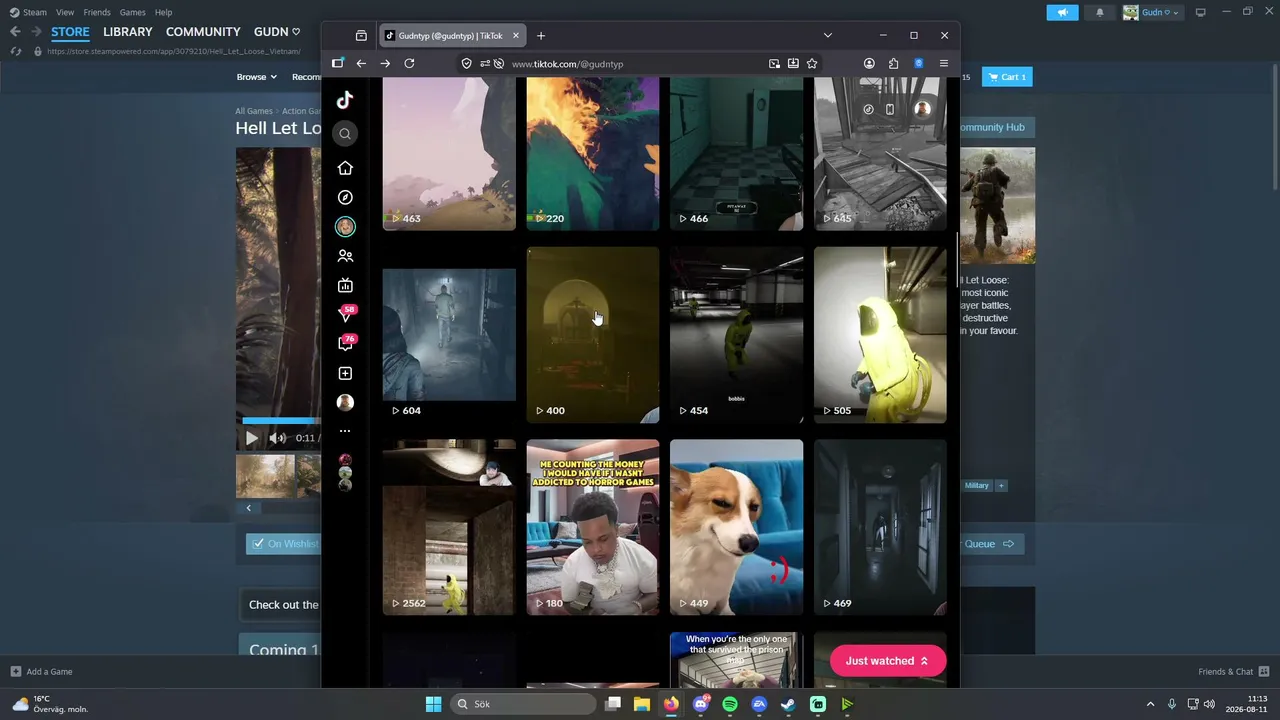Toggle the On Wishlist checkbox in Steam
Screen dimensions: 1280x720
point(258,544)
